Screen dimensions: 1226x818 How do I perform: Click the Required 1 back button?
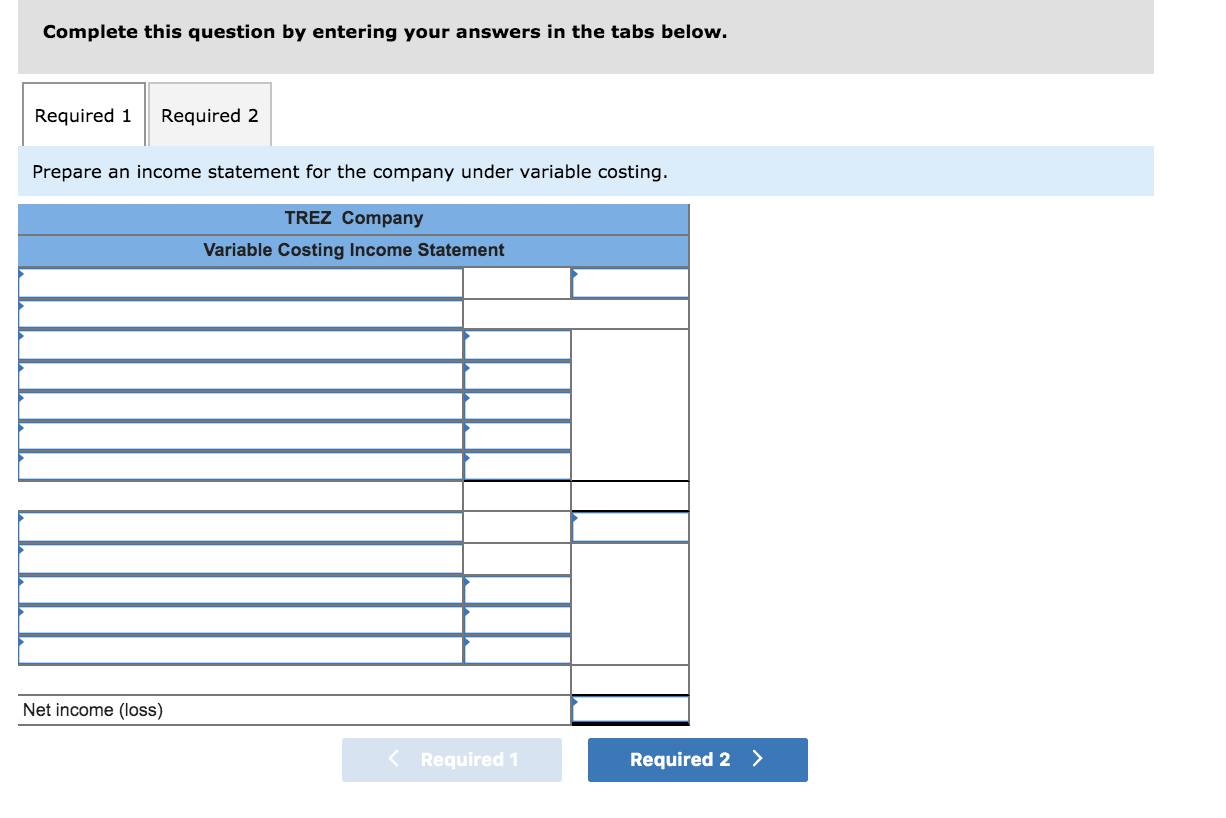[x=452, y=759]
